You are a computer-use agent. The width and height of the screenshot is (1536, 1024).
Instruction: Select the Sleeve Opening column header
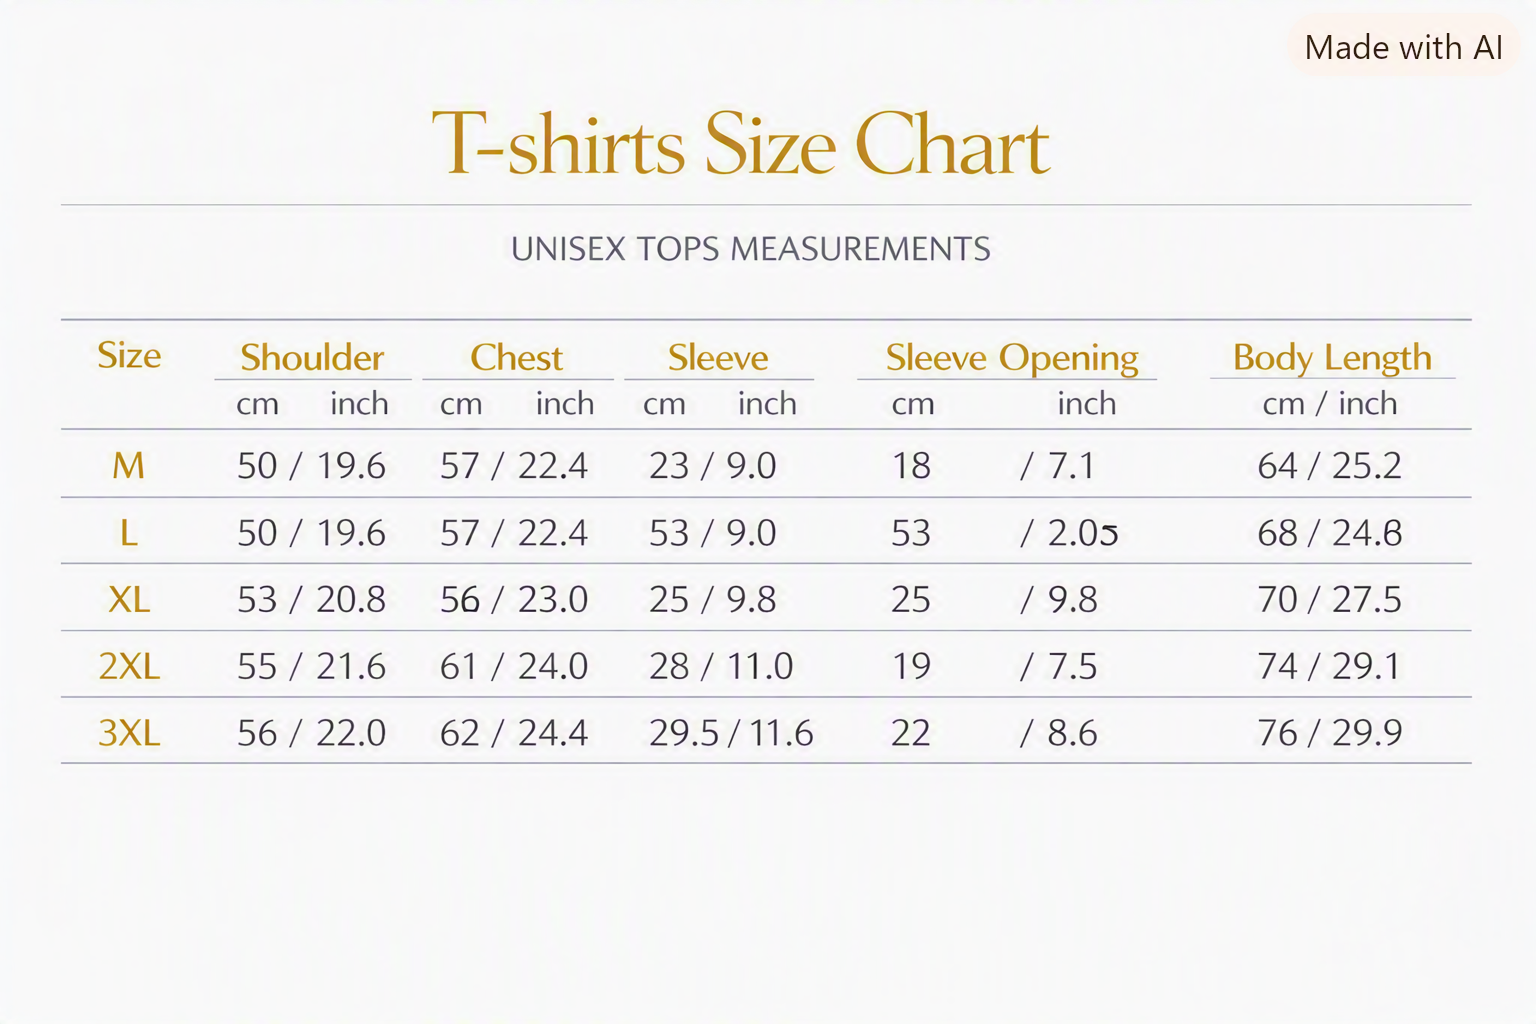(1011, 357)
